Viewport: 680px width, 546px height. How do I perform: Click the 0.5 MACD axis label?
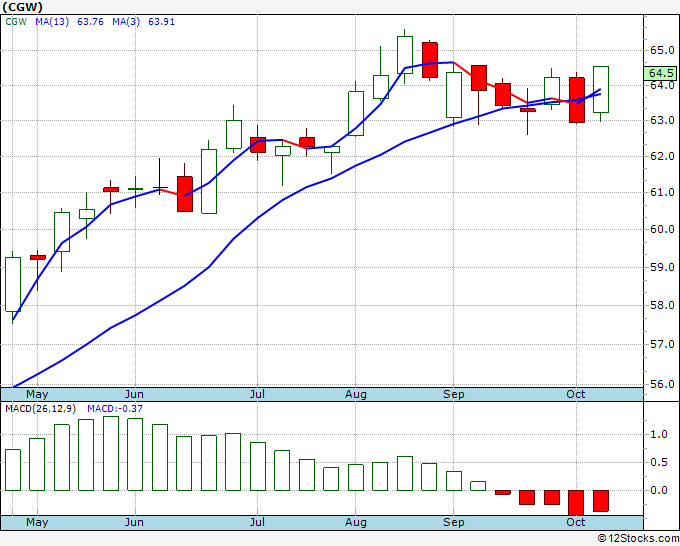[x=659, y=462]
